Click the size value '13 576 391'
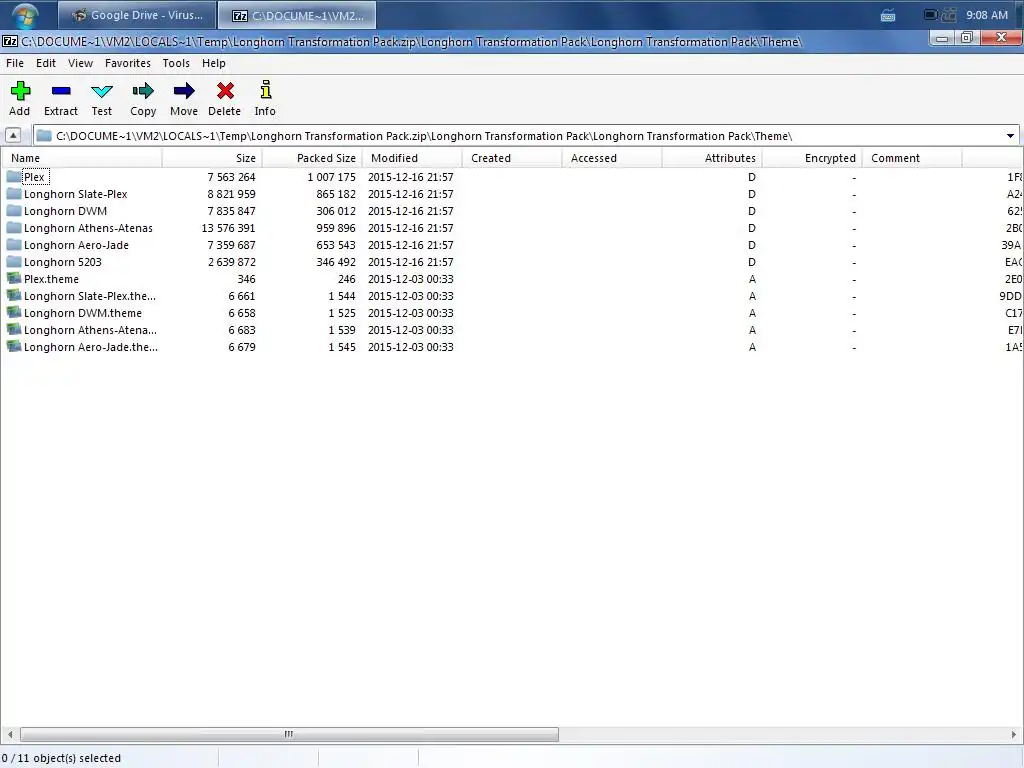 [x=229, y=228]
